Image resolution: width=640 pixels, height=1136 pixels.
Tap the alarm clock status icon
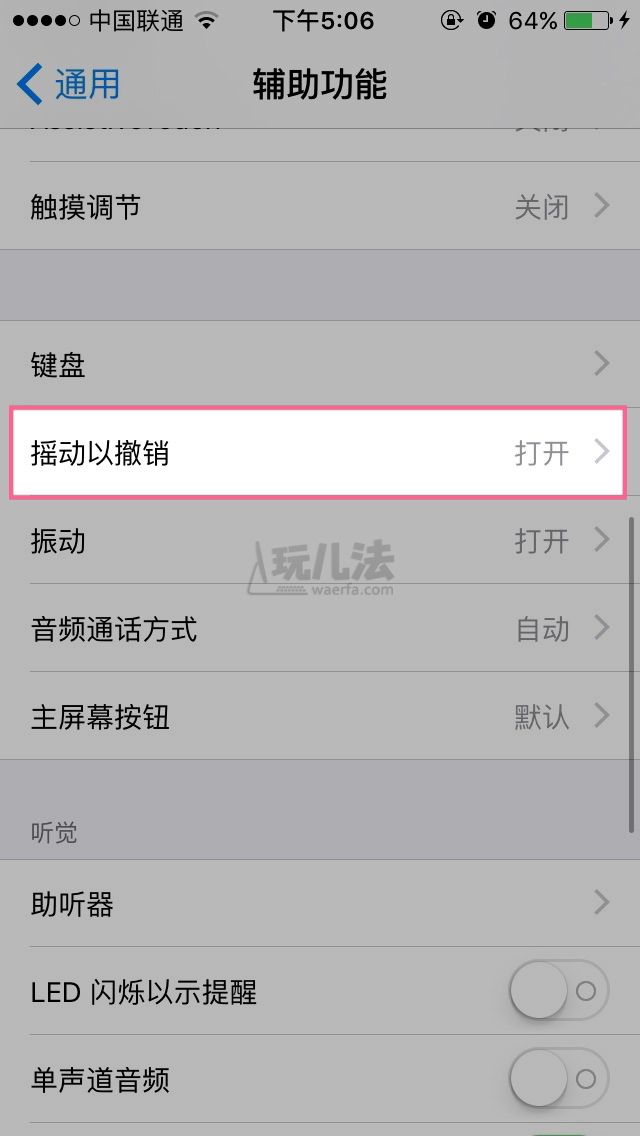(487, 20)
